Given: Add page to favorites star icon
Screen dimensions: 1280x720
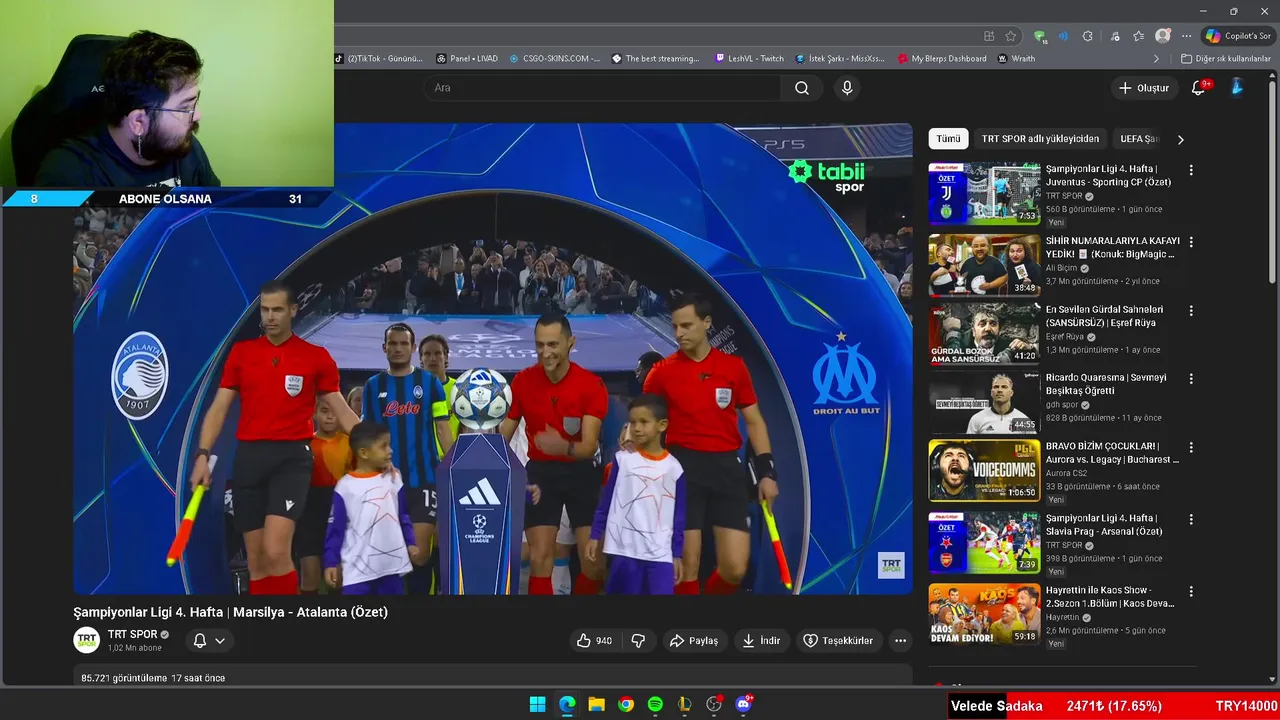Looking at the screenshot, I should [1011, 36].
